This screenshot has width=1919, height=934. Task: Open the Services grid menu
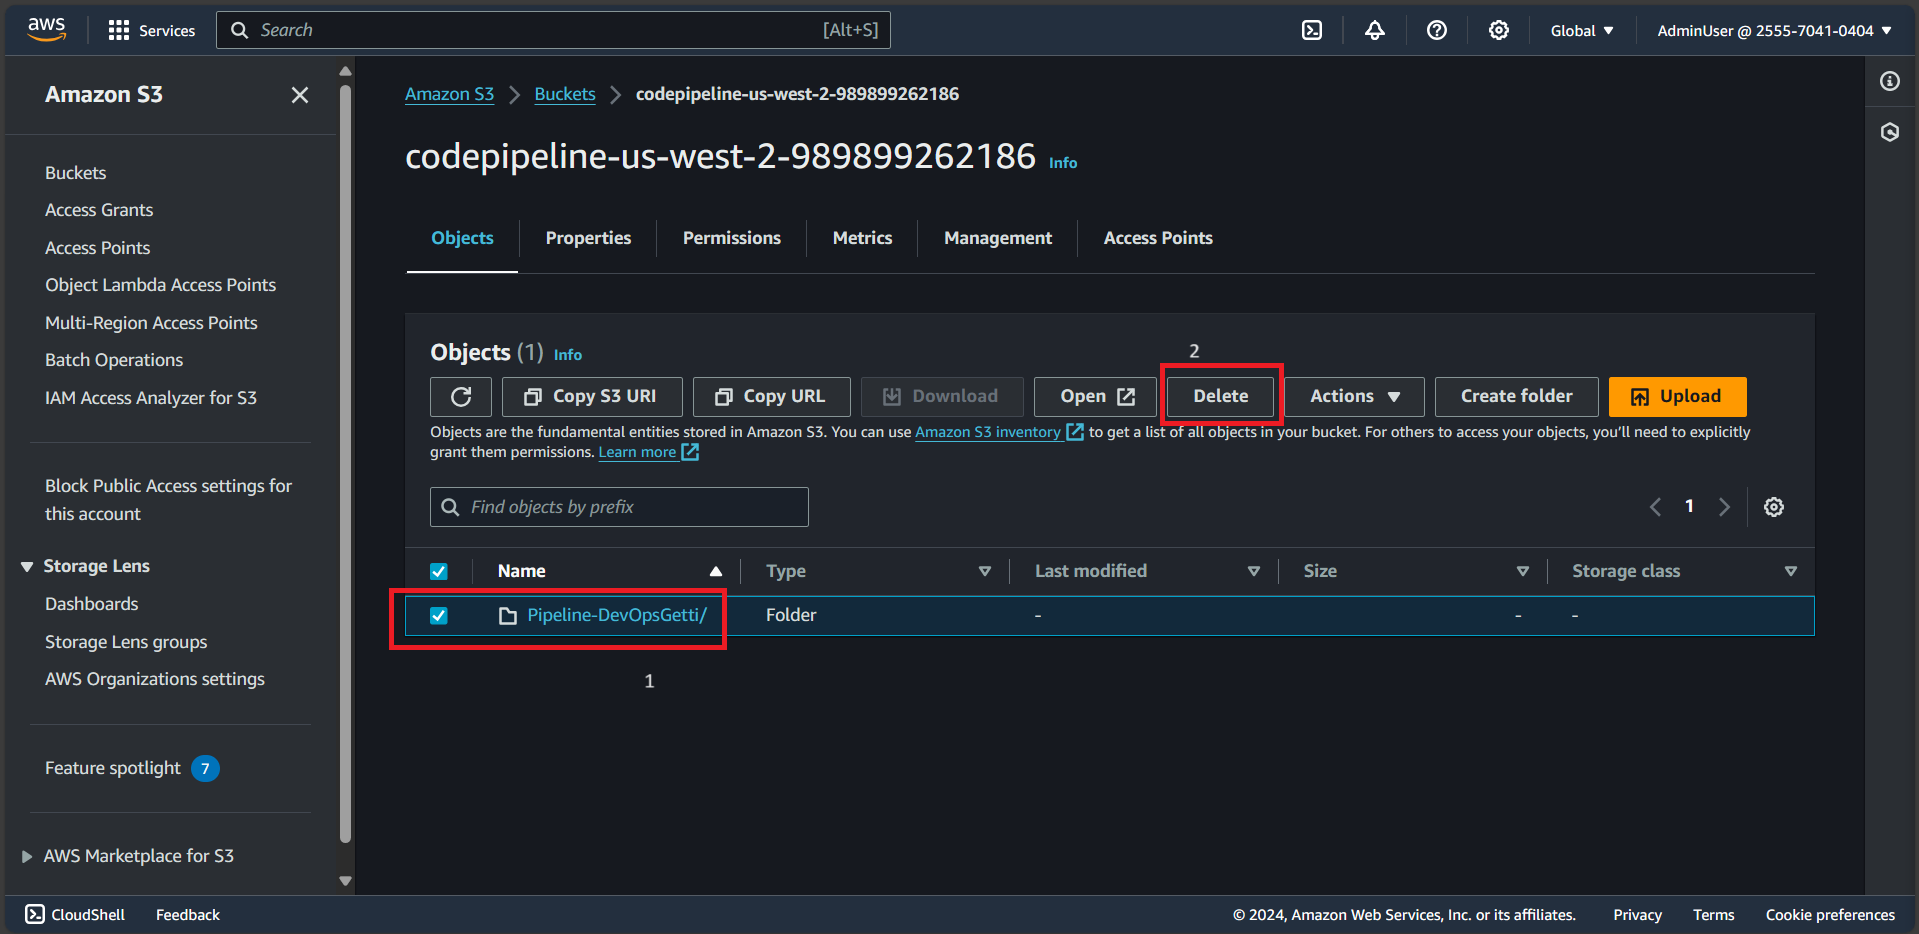click(x=151, y=30)
